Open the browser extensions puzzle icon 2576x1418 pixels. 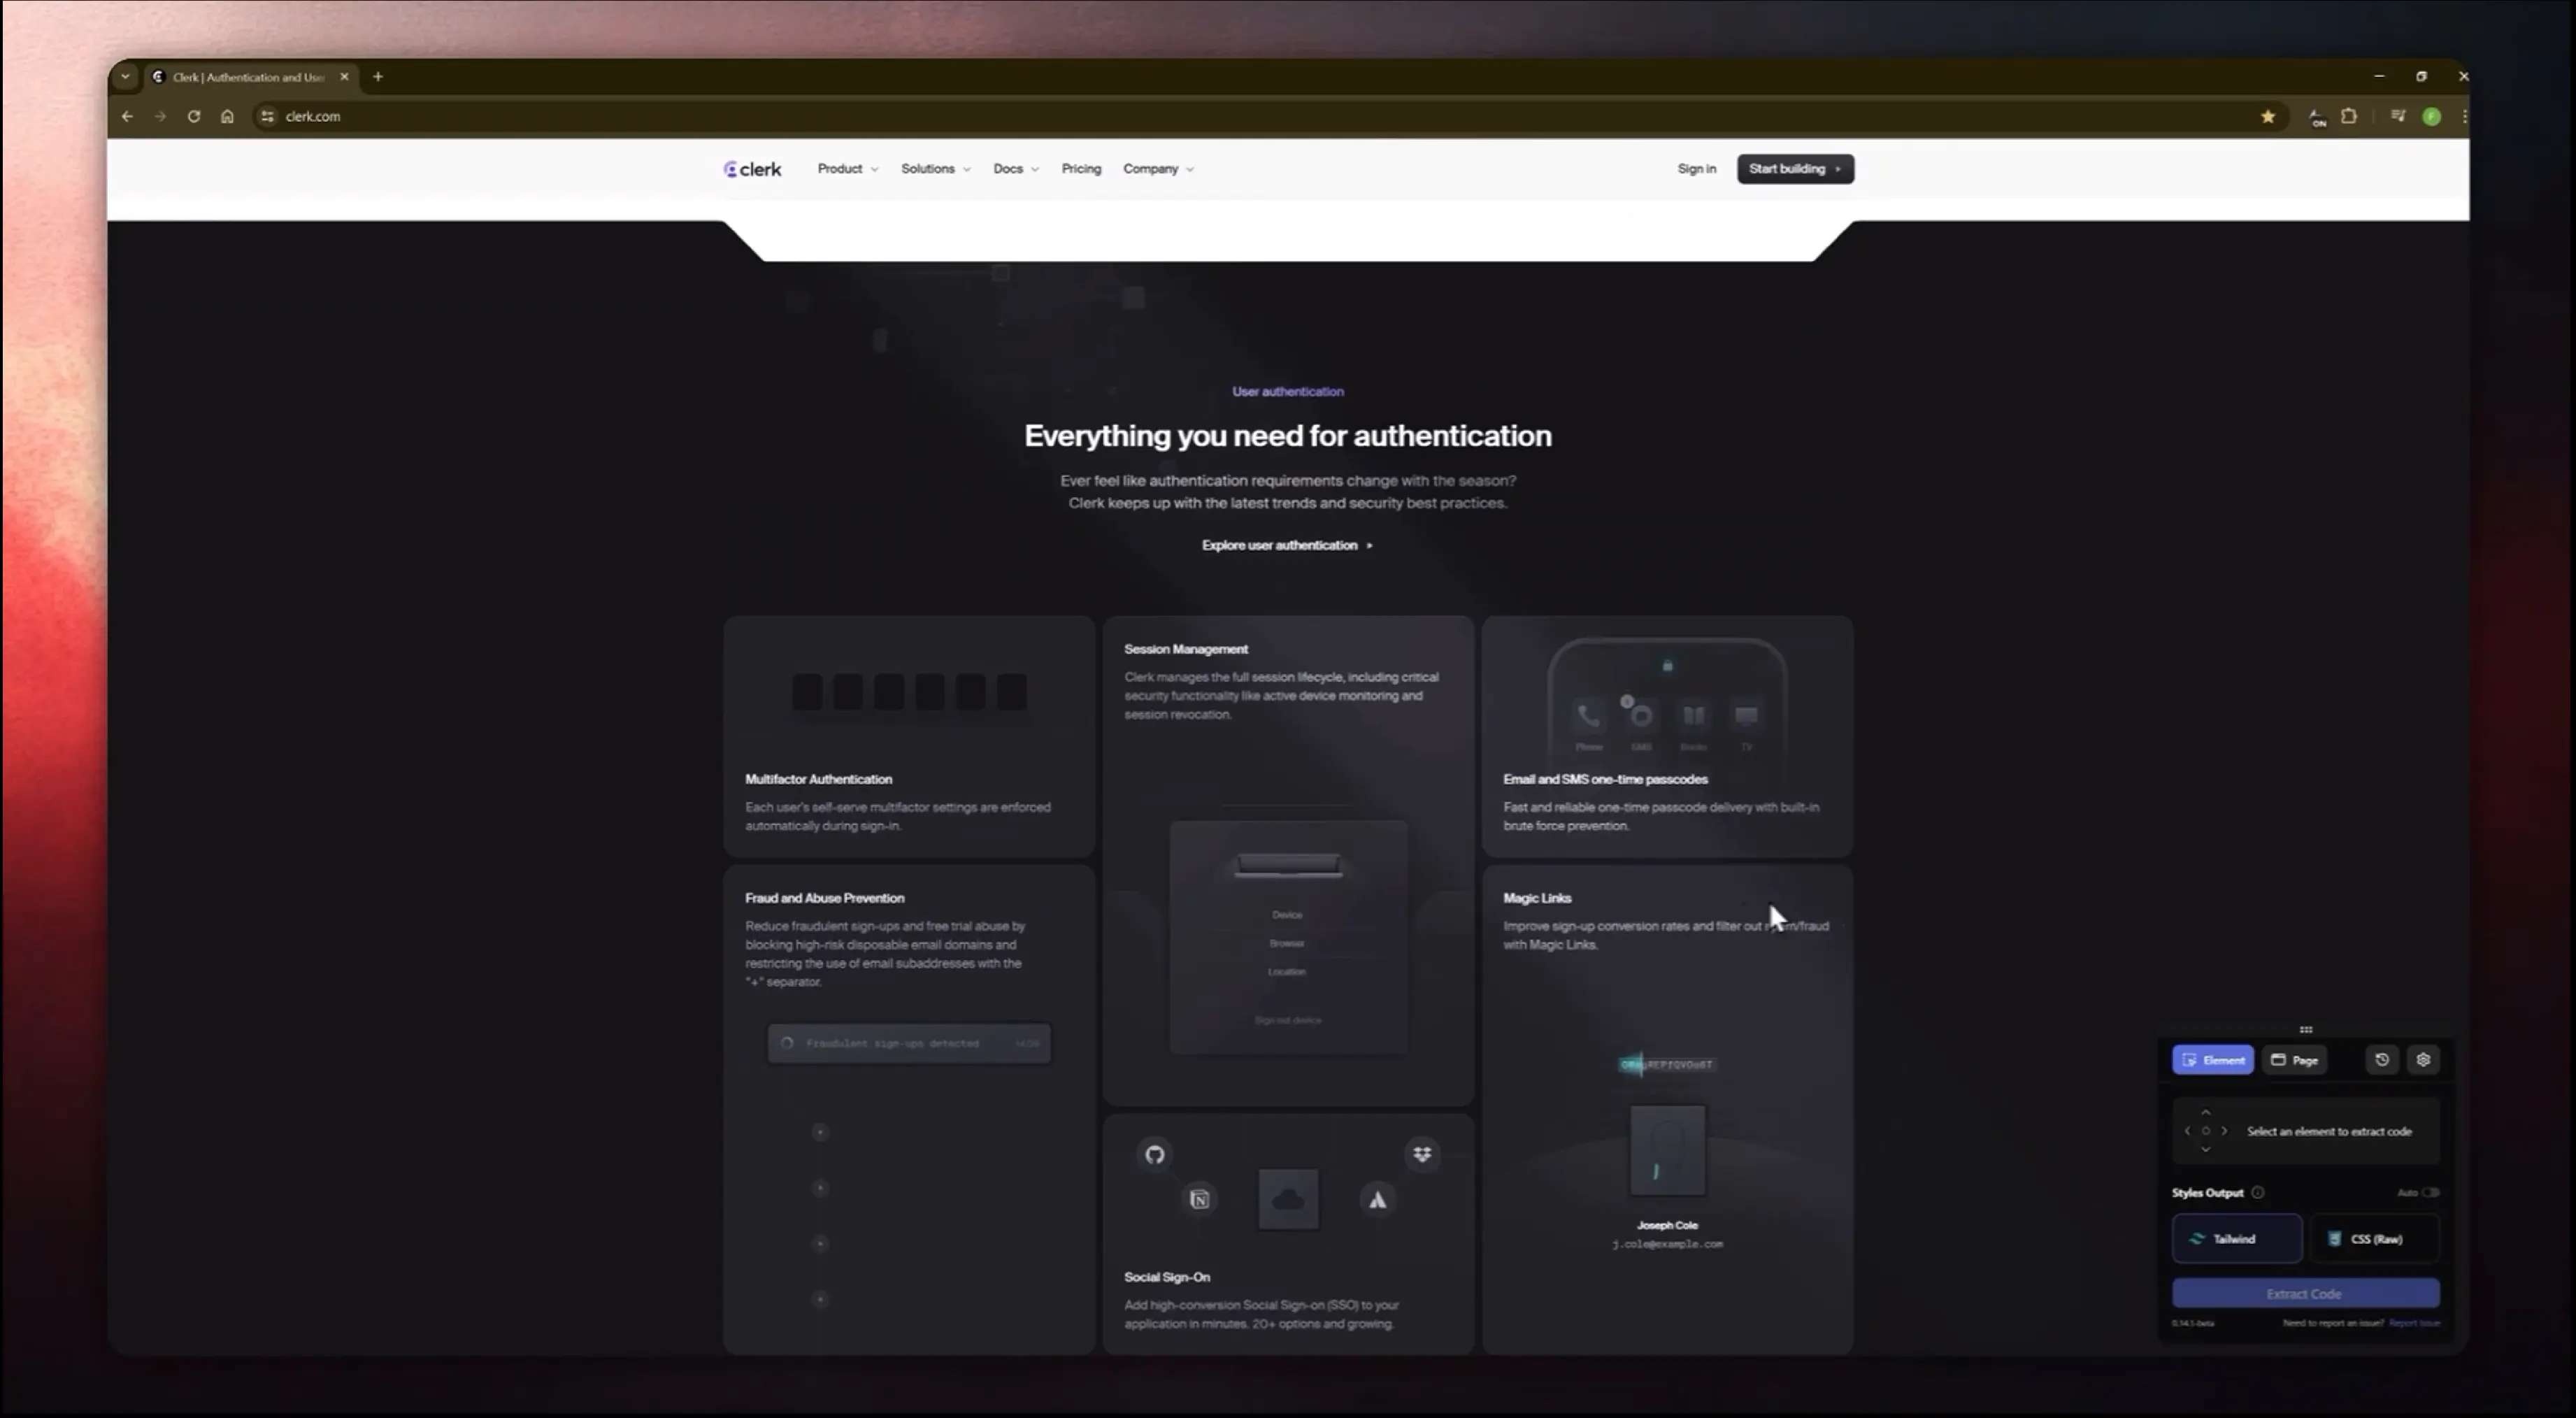pyautogui.click(x=2348, y=117)
